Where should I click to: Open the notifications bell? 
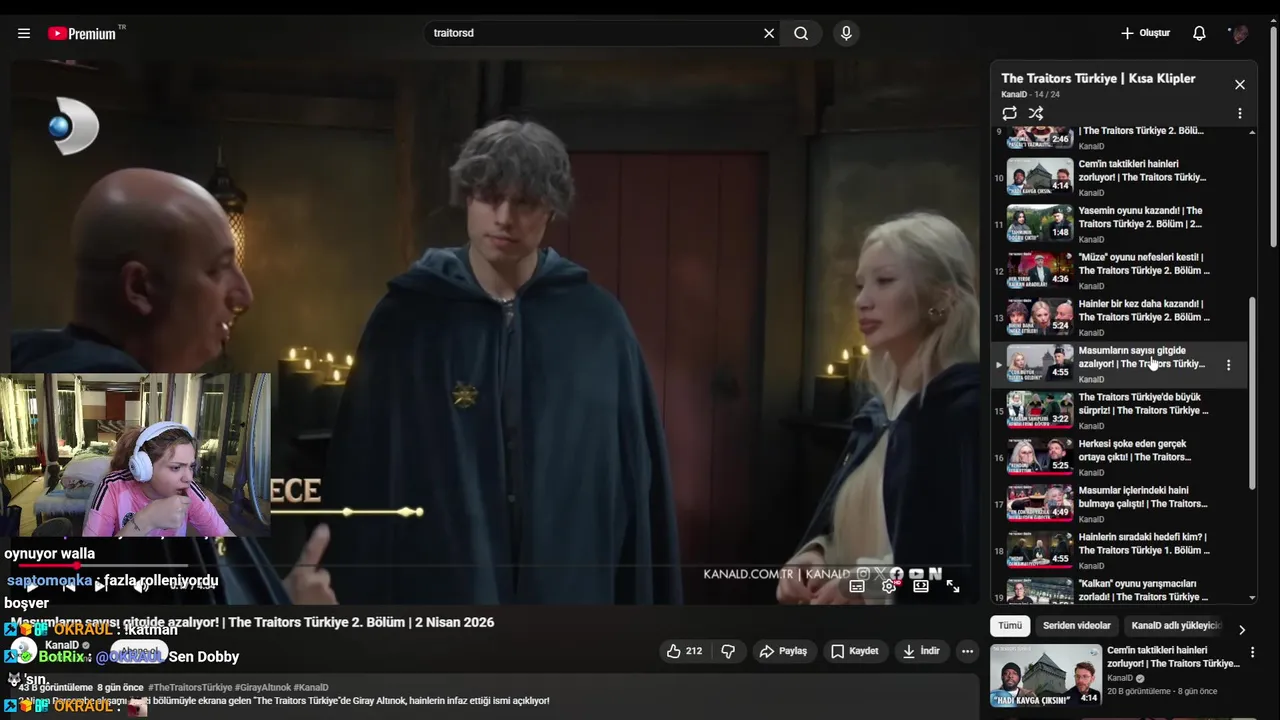(x=1199, y=33)
